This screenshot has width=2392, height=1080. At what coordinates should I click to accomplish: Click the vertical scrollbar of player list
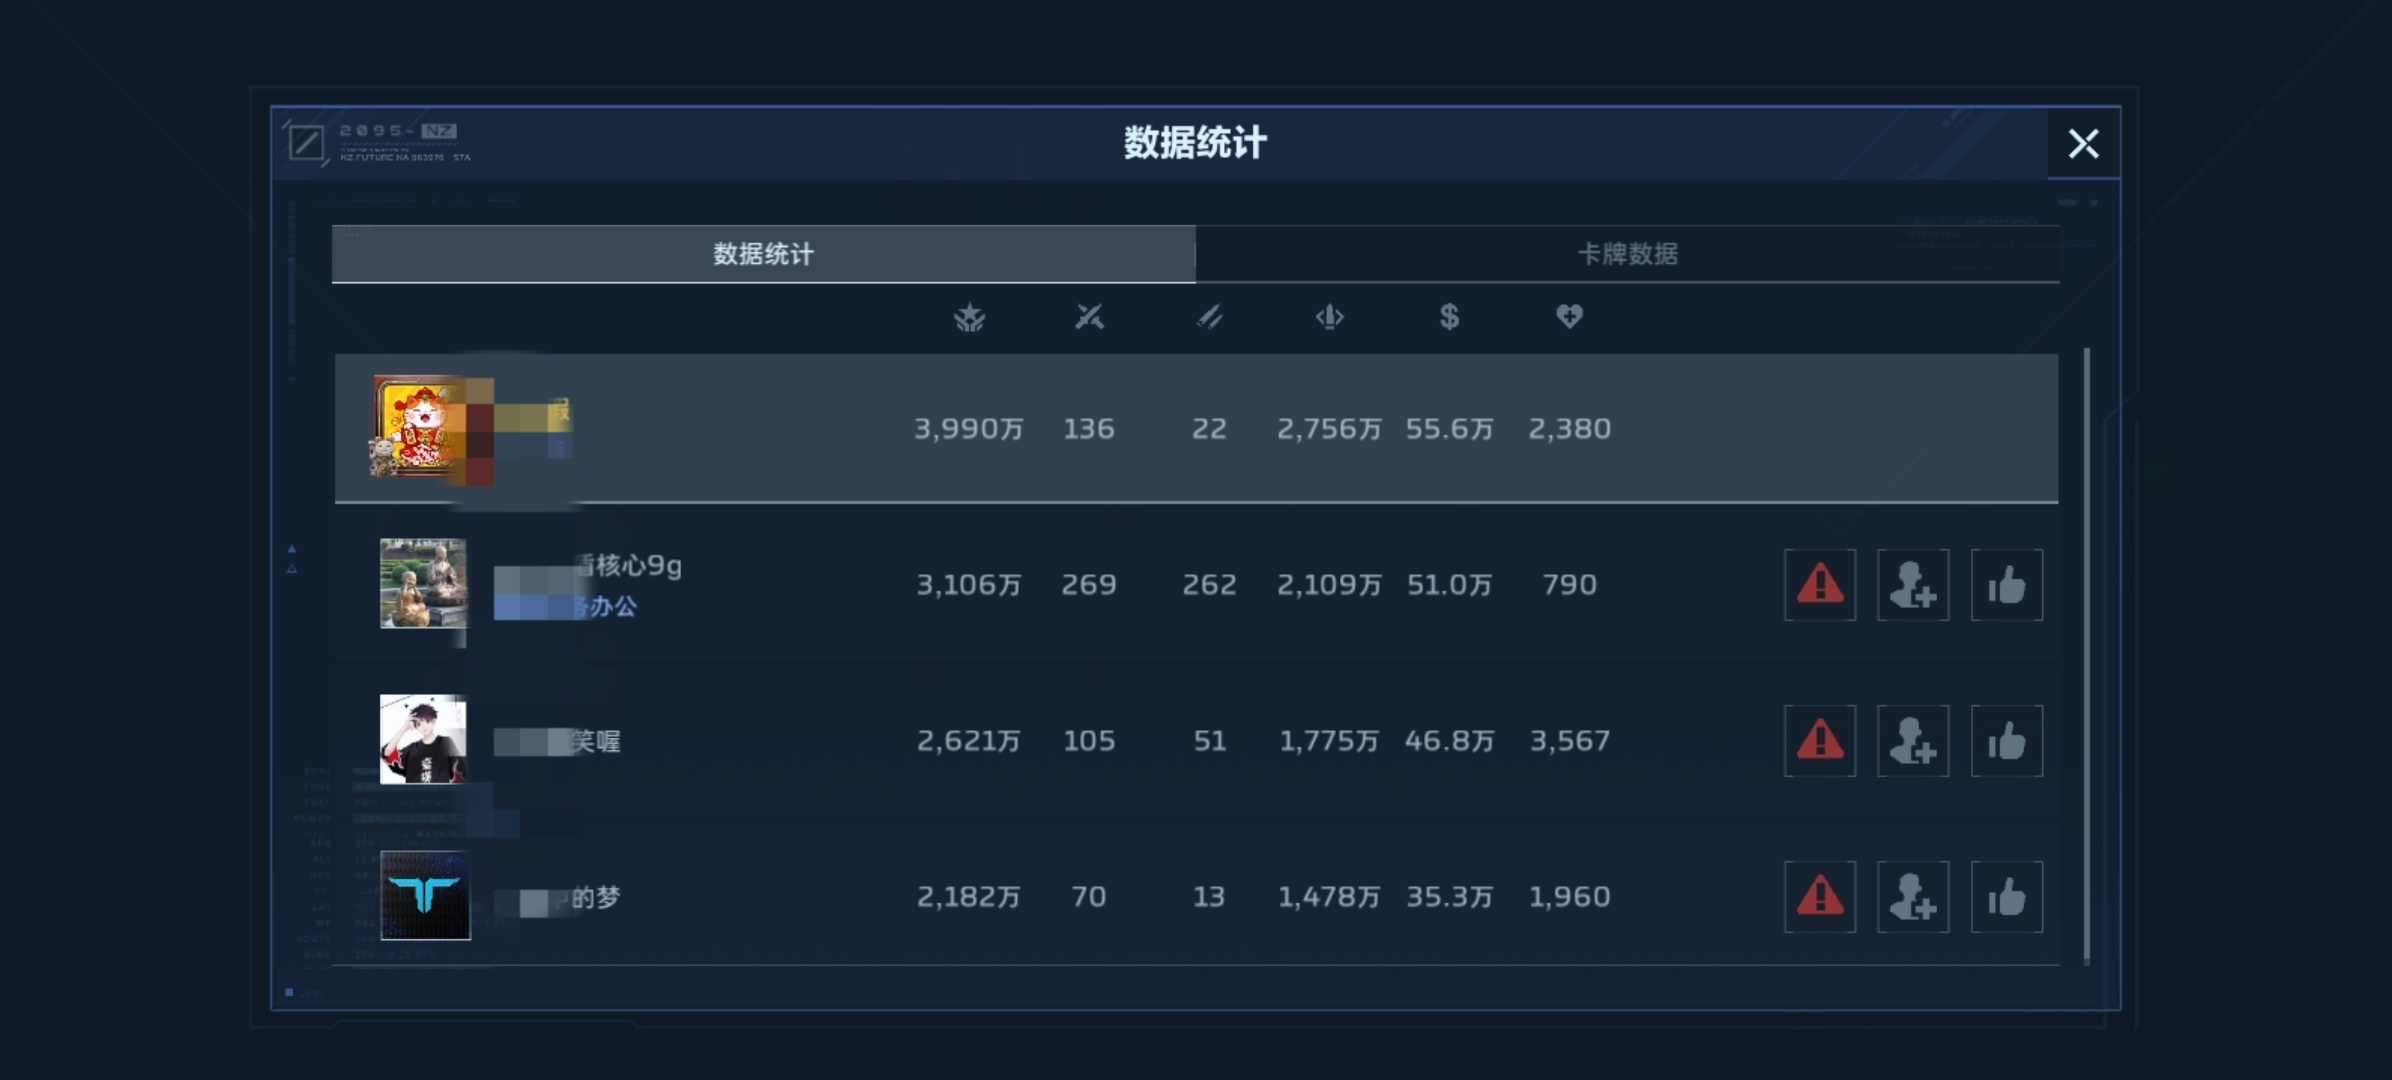tap(2086, 656)
